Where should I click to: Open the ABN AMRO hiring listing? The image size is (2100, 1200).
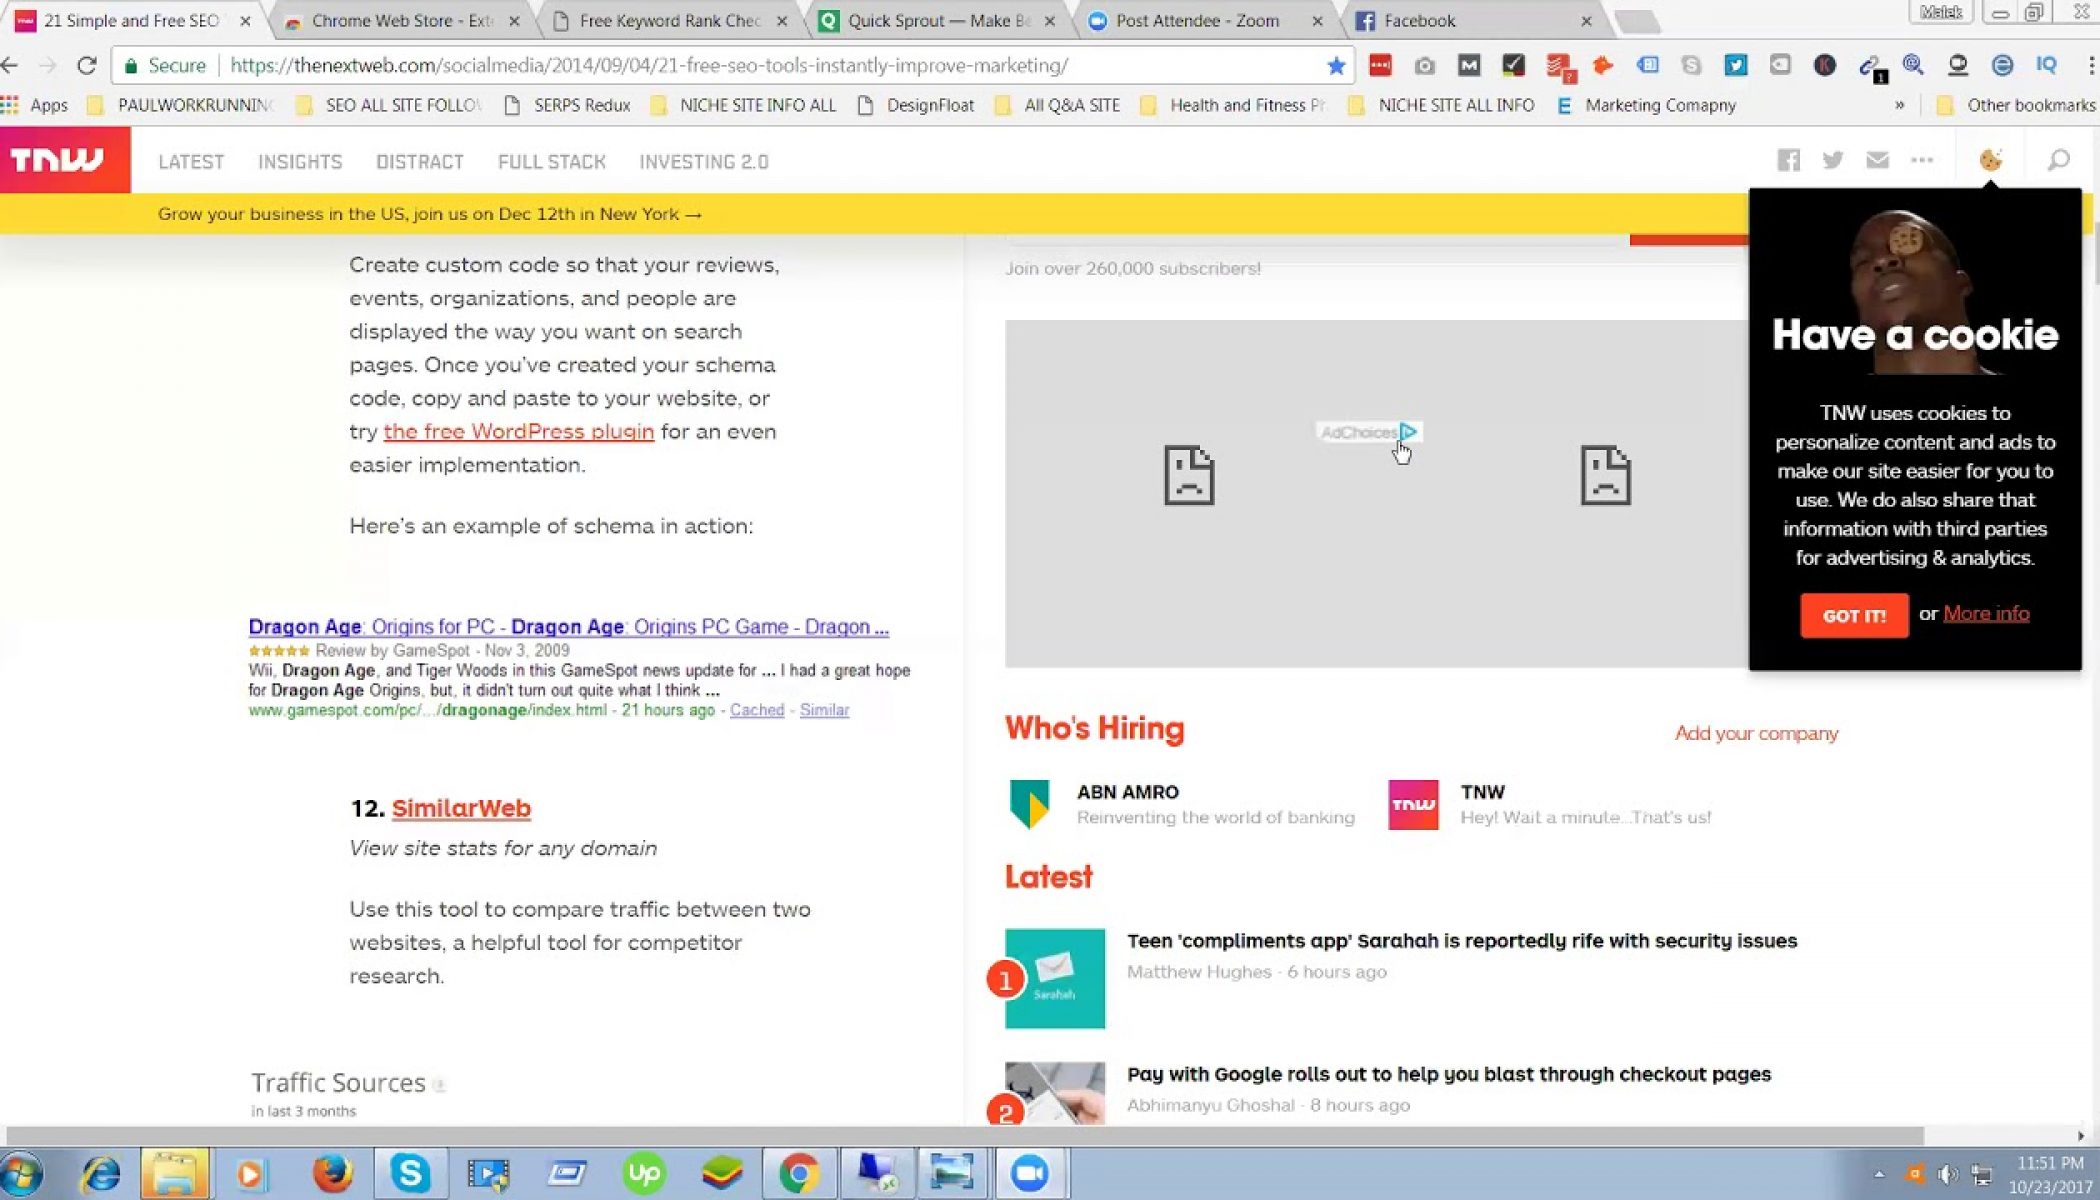pos(1181,804)
